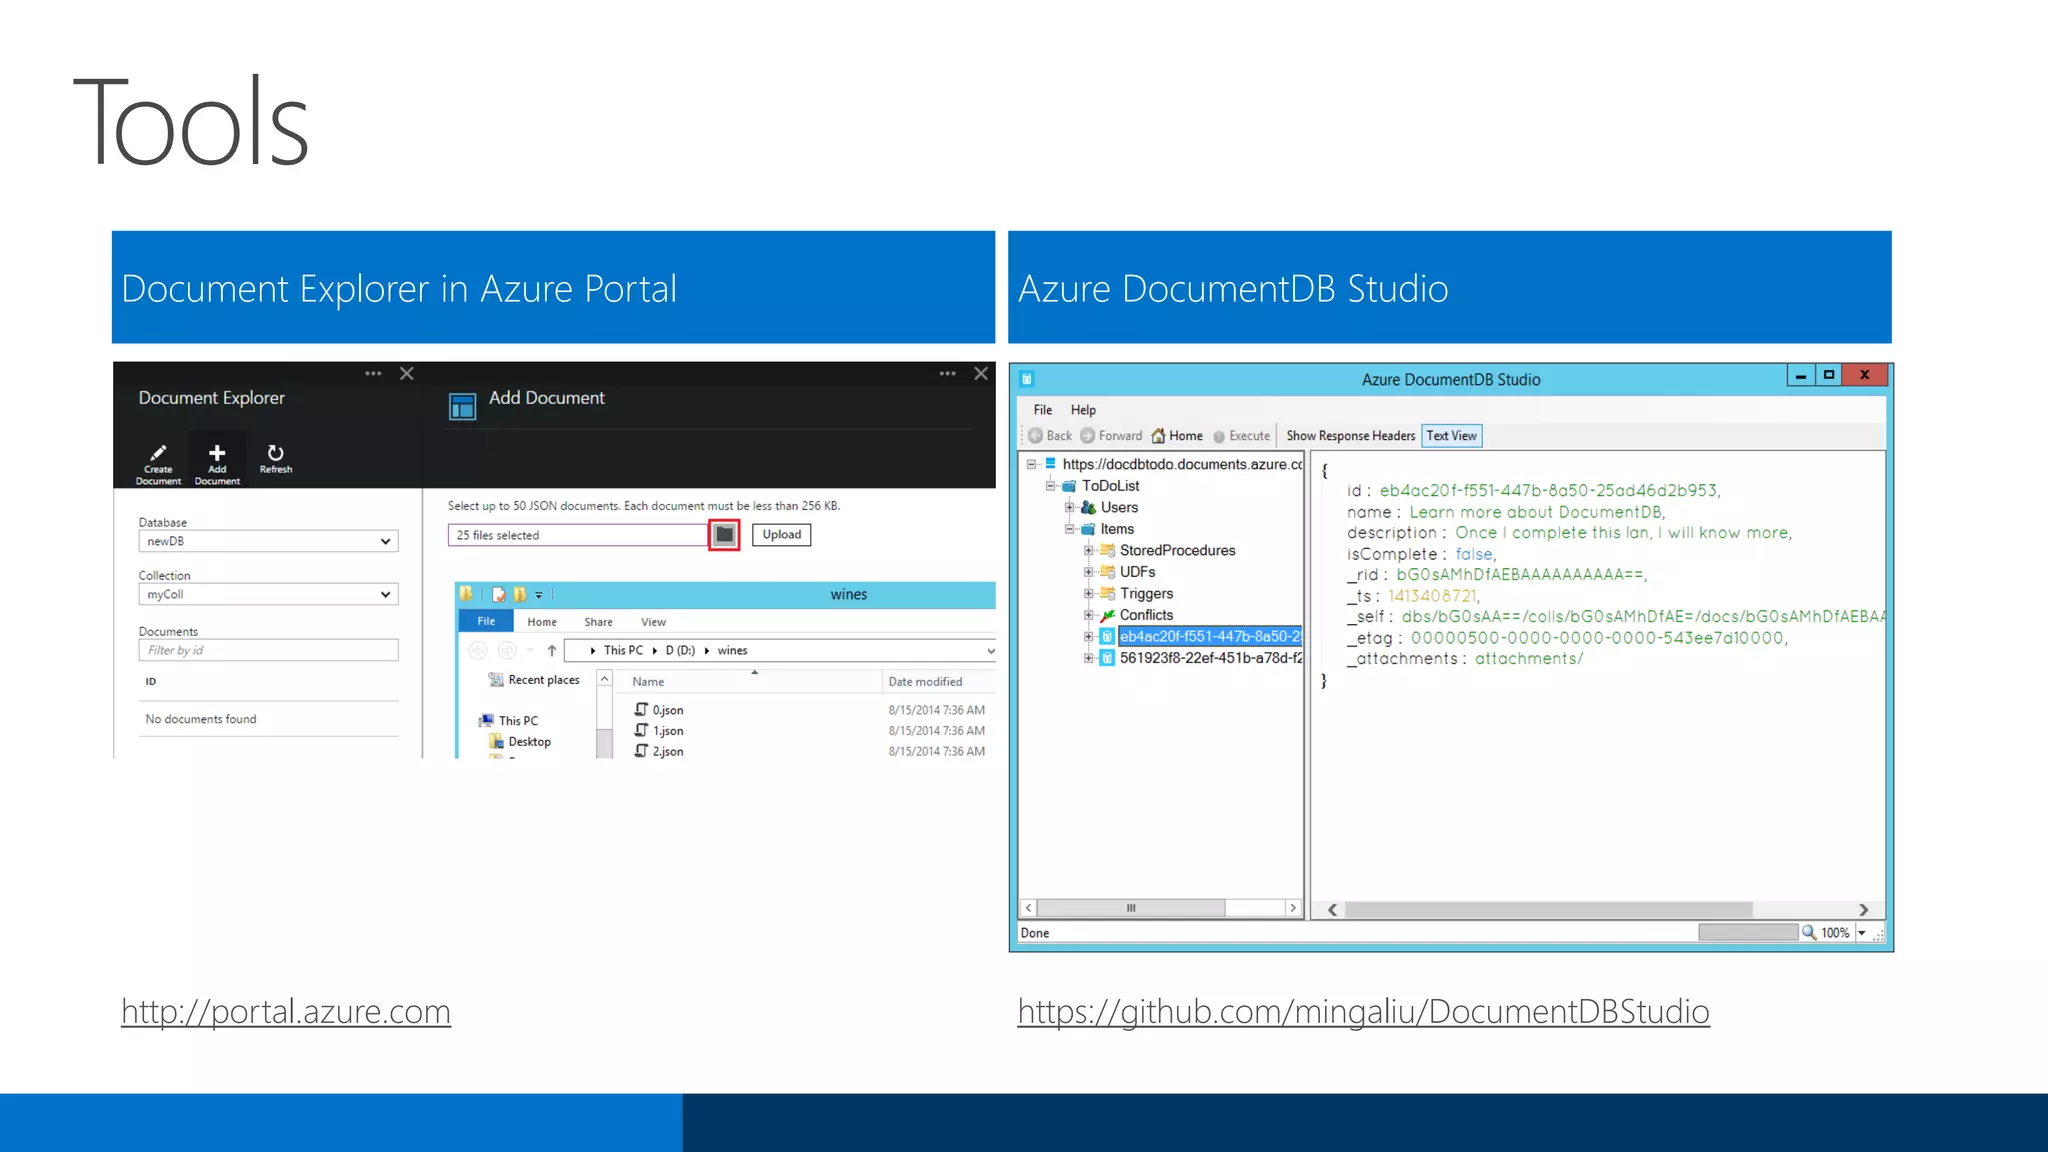
Task: Open the zoom level dropdown arrow beside 100%
Action: (x=1862, y=933)
